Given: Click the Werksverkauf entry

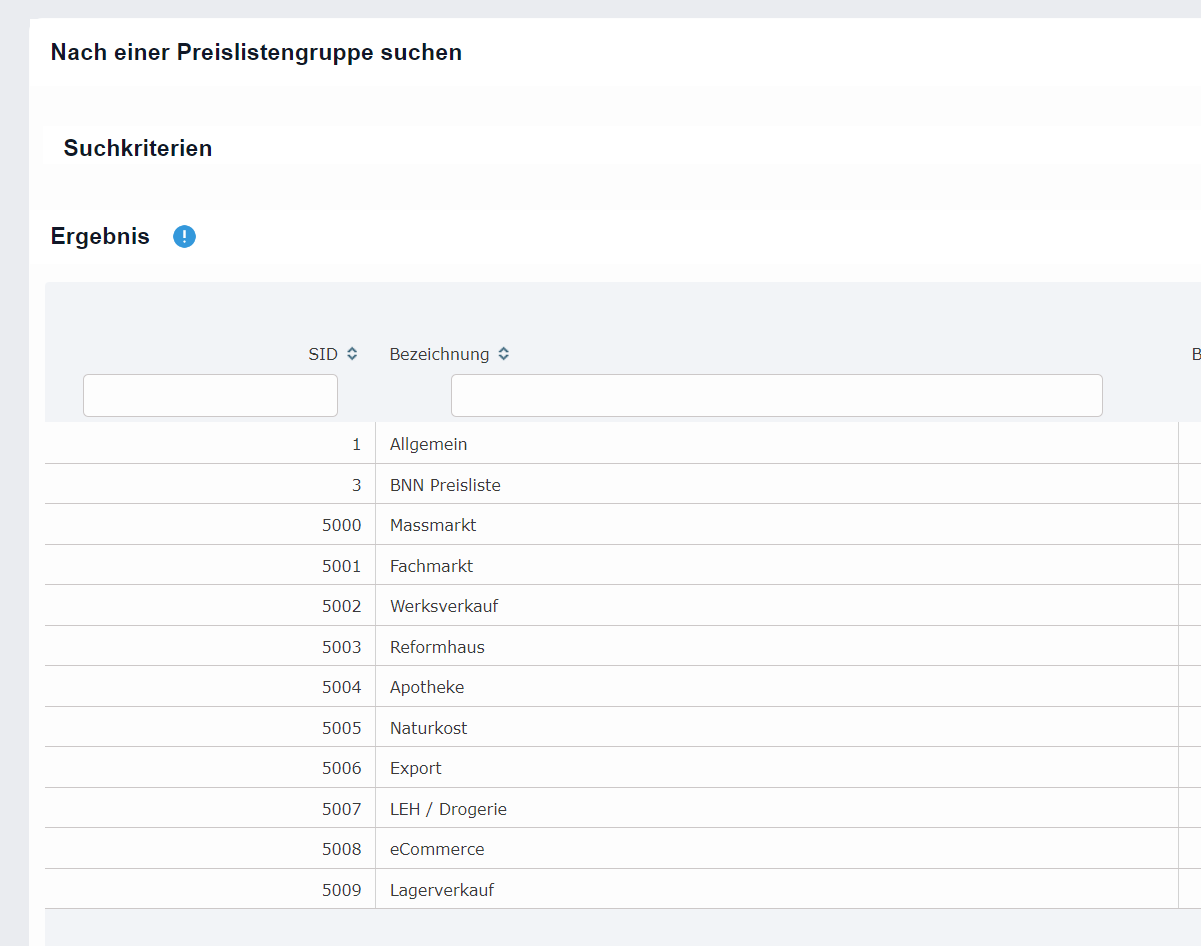Looking at the screenshot, I should pyautogui.click(x=444, y=606).
